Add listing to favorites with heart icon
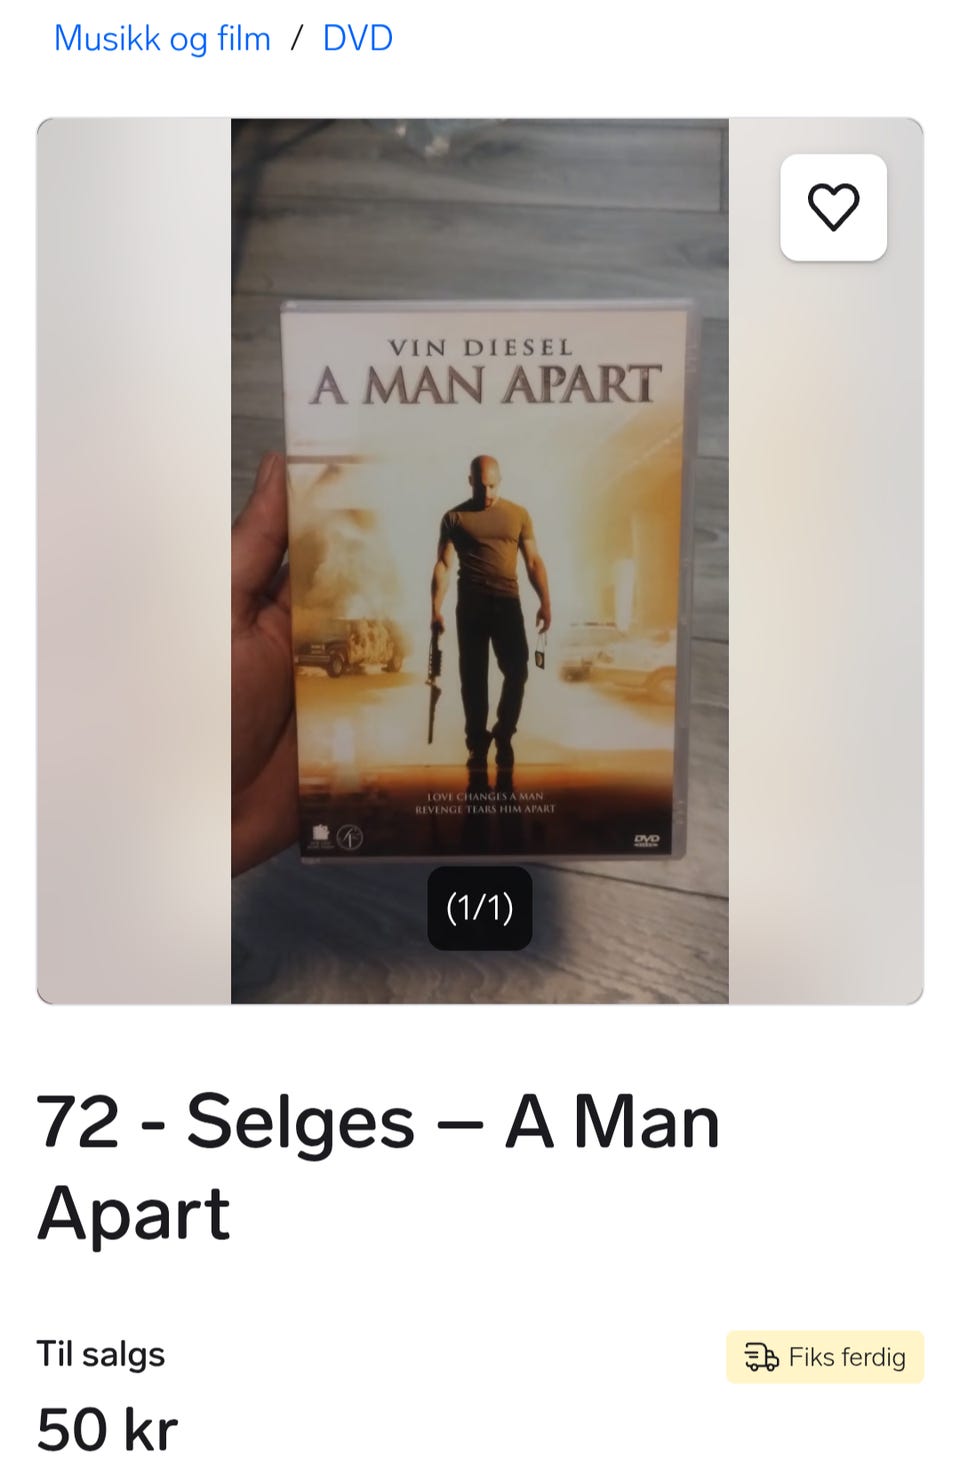This screenshot has height=1466, width=960. click(x=833, y=207)
